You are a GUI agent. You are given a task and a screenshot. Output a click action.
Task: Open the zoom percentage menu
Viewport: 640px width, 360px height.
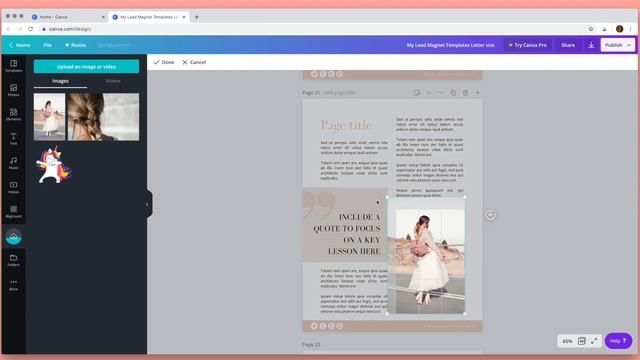567,341
